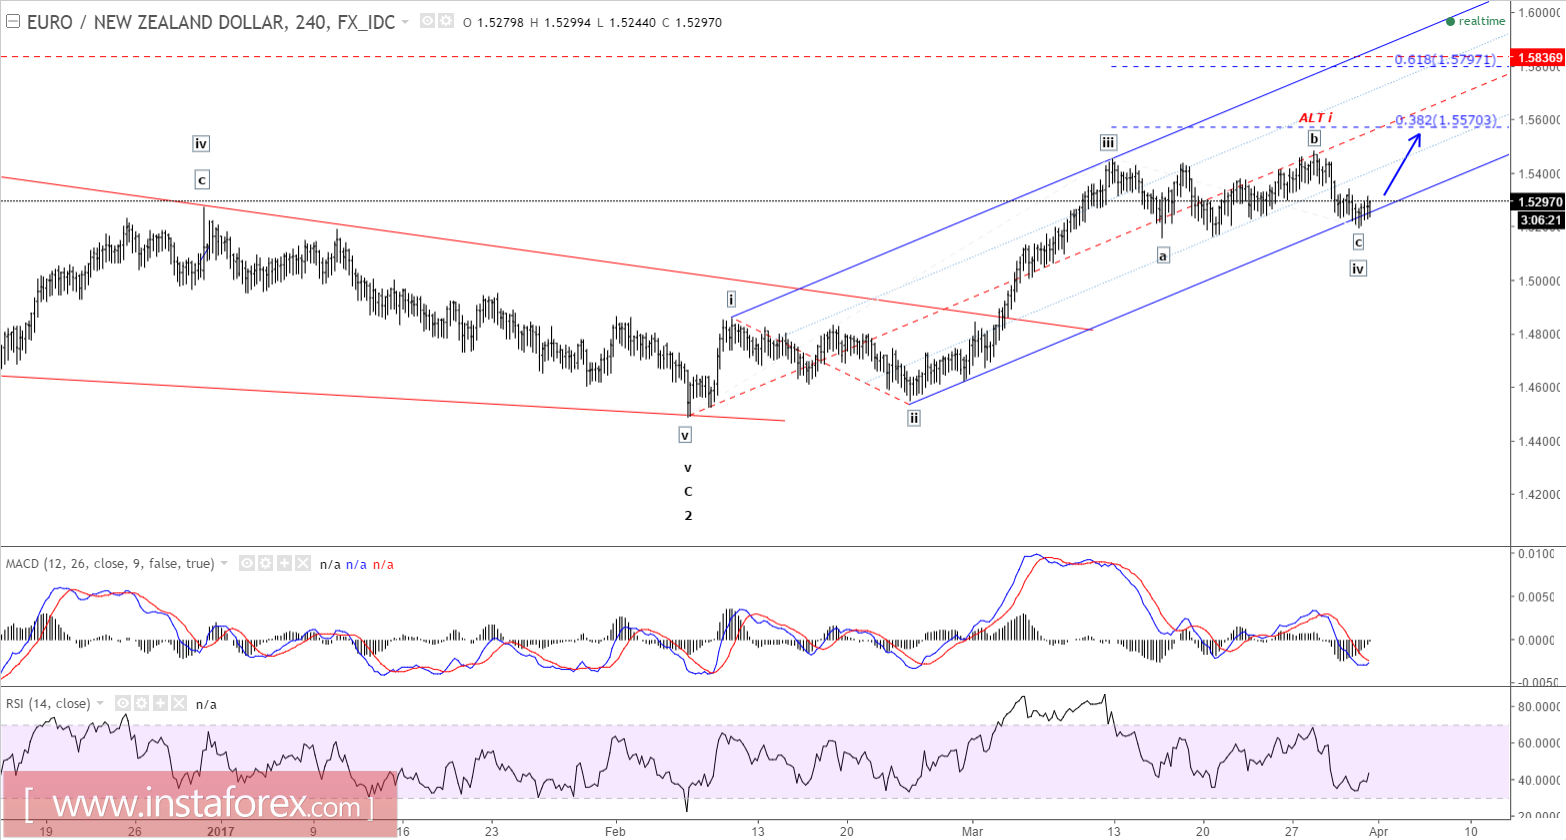
Task: Open the symbol dropdown next to FX_IDC
Action: click(405, 21)
